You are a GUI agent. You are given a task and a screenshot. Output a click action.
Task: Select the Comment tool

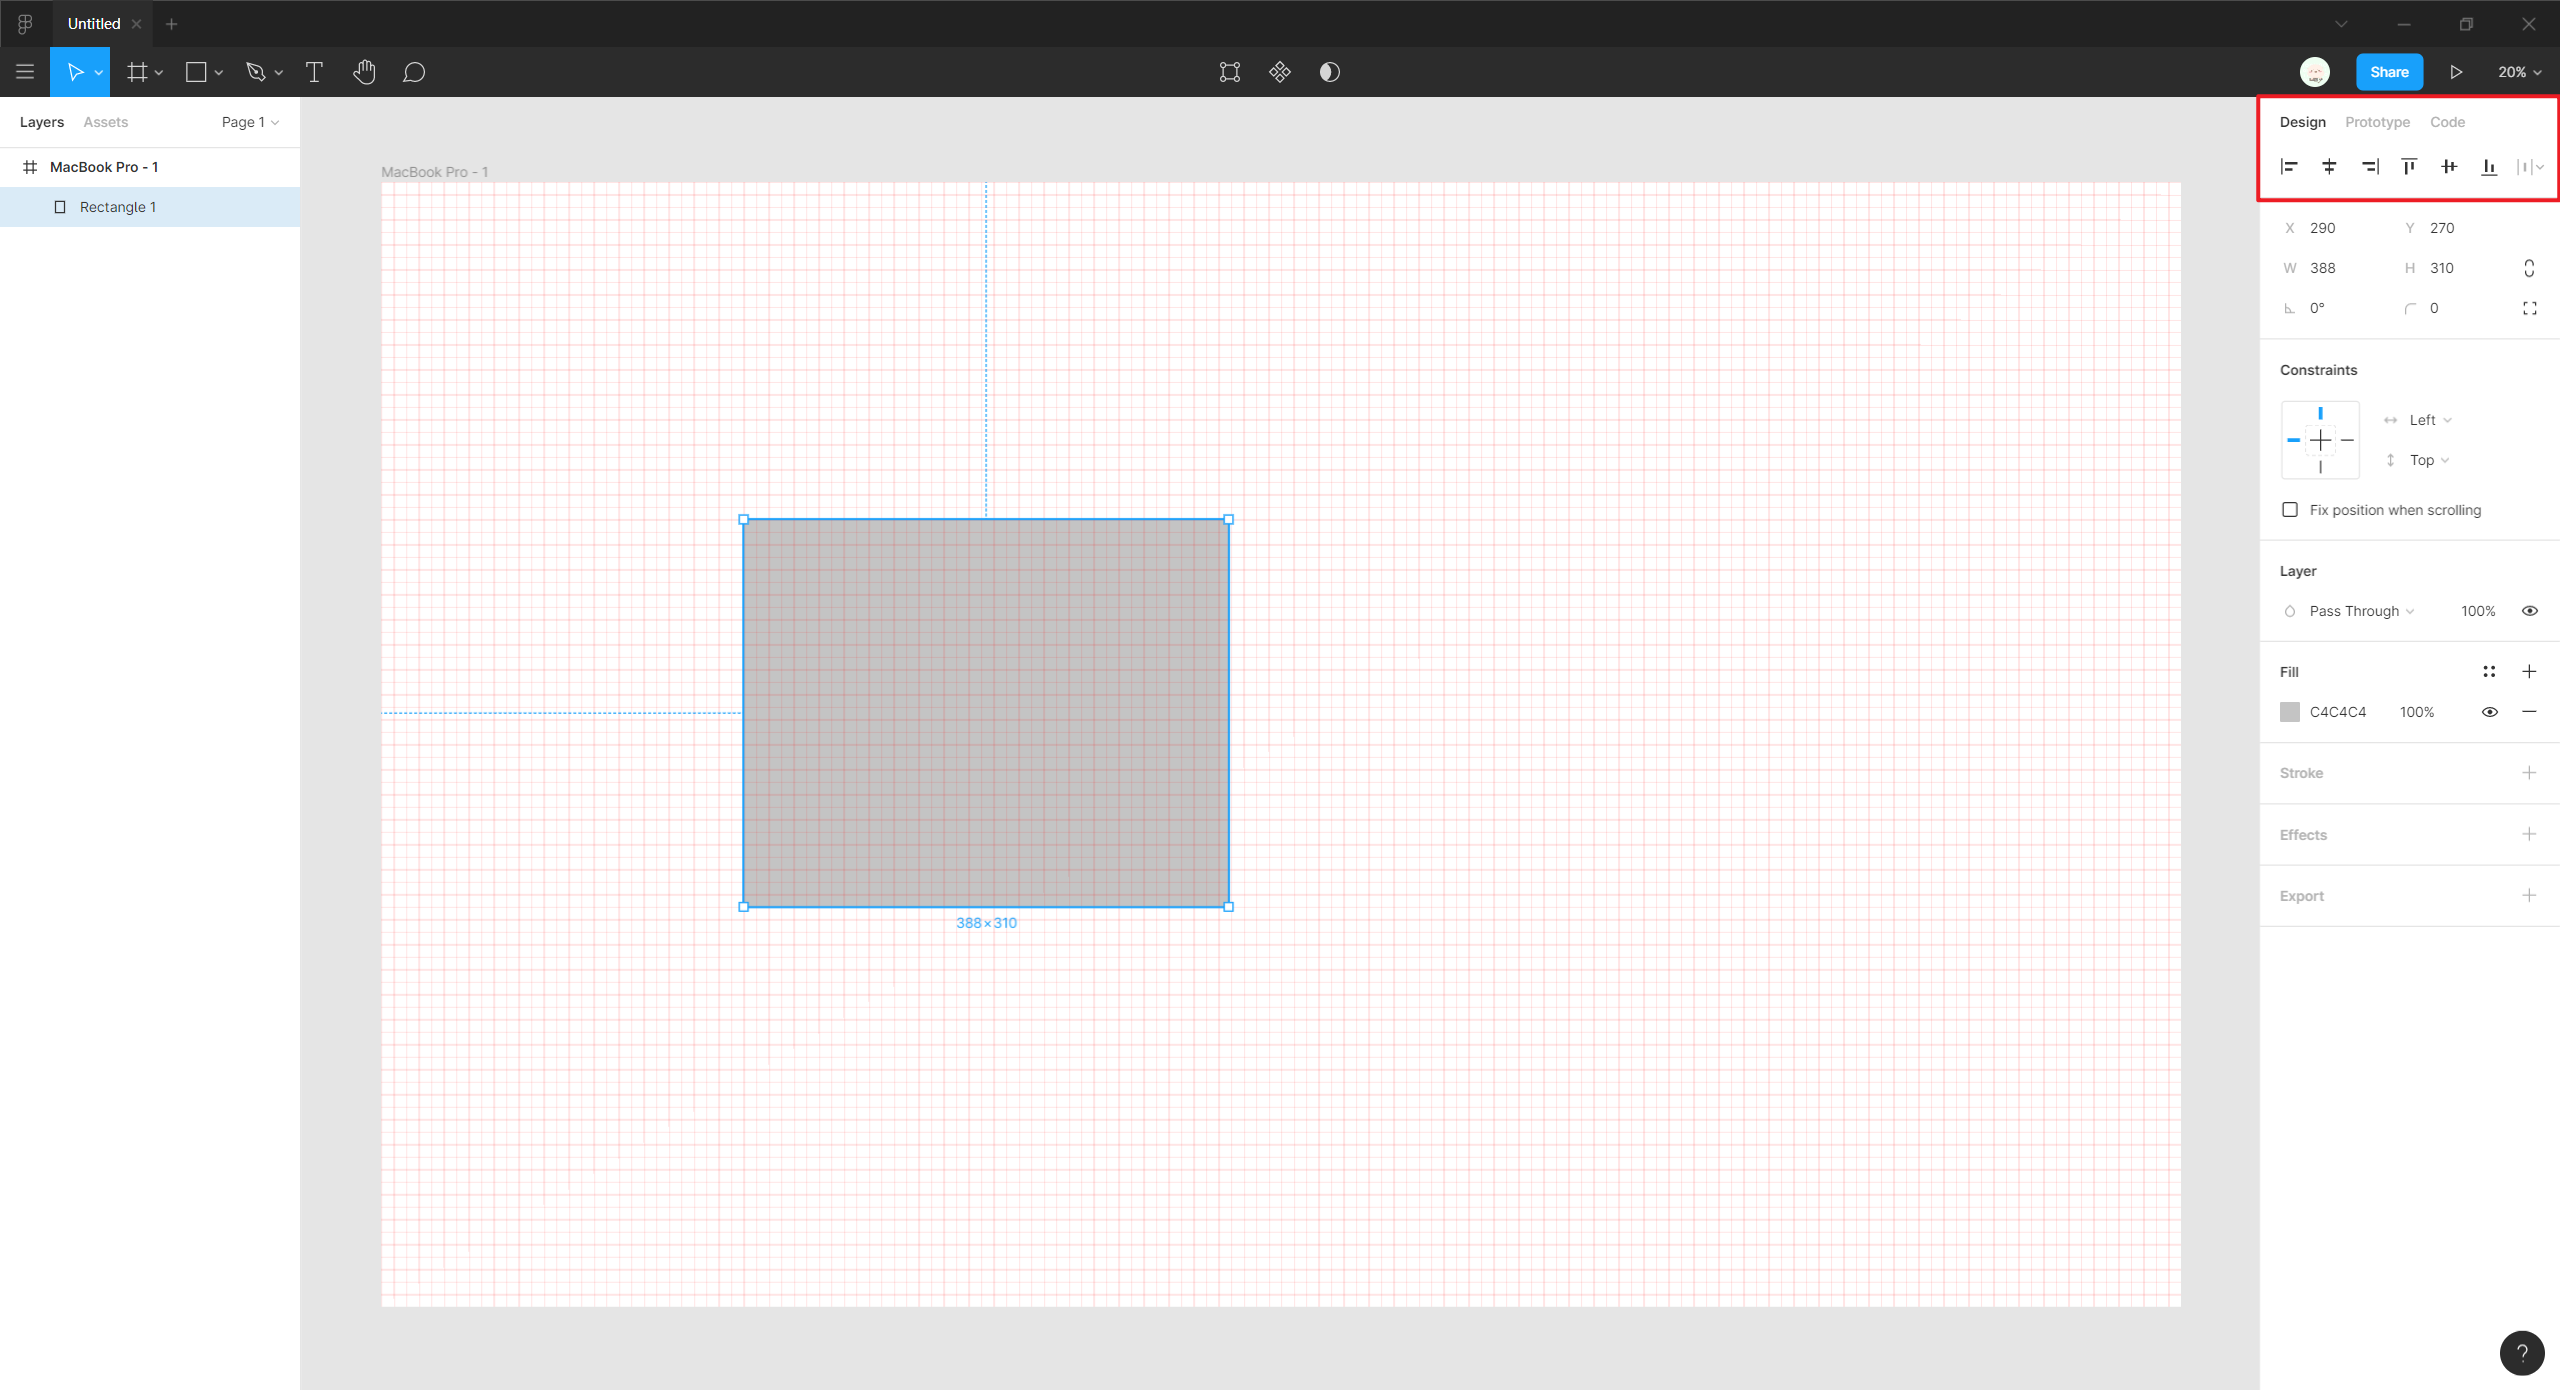pyautogui.click(x=414, y=72)
